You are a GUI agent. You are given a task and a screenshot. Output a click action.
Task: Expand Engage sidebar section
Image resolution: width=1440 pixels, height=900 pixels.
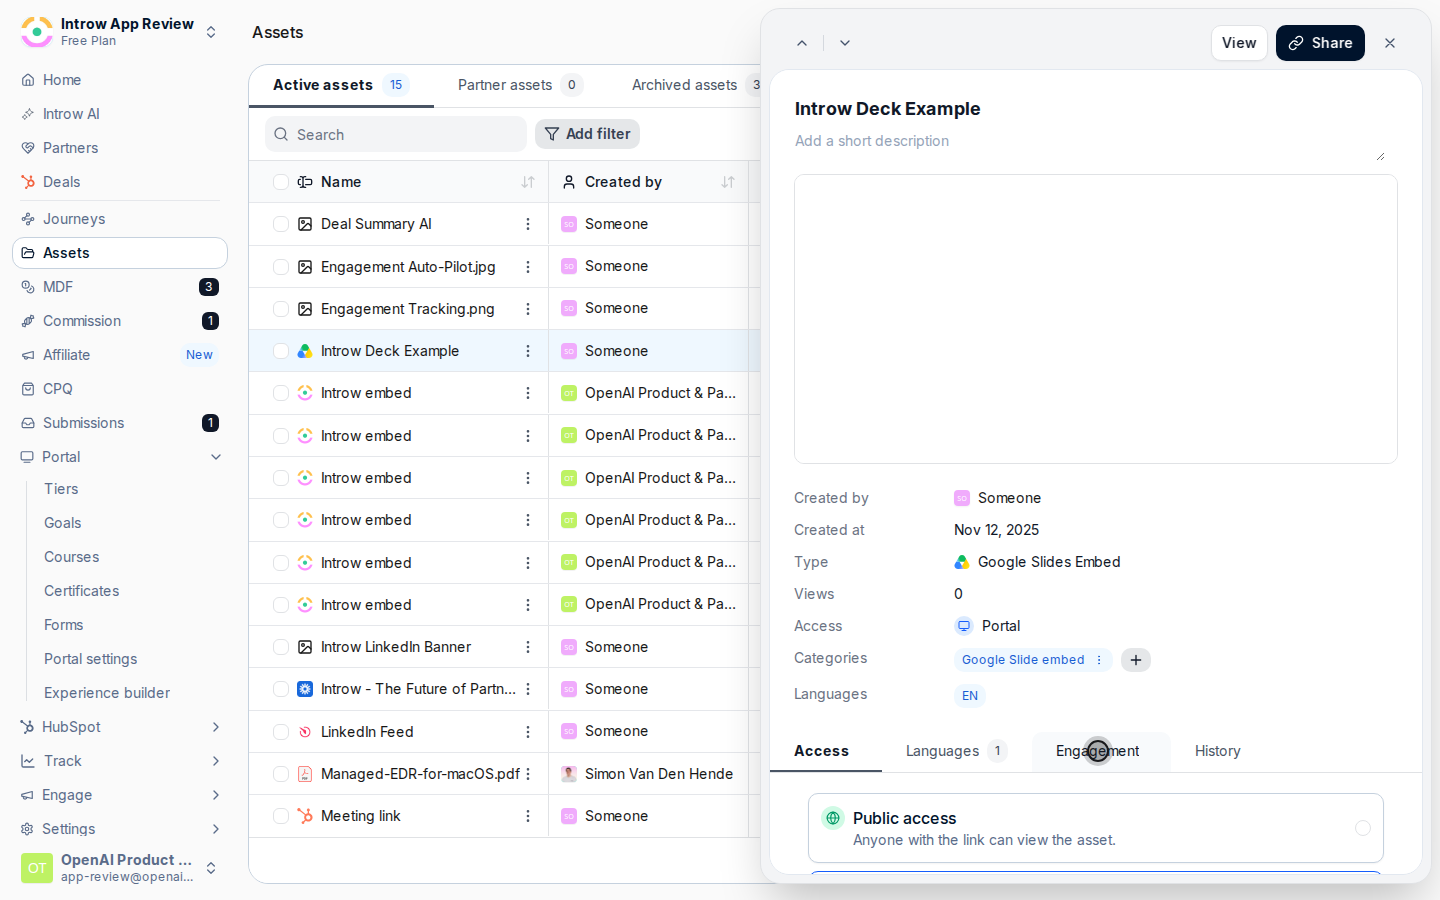coord(216,795)
